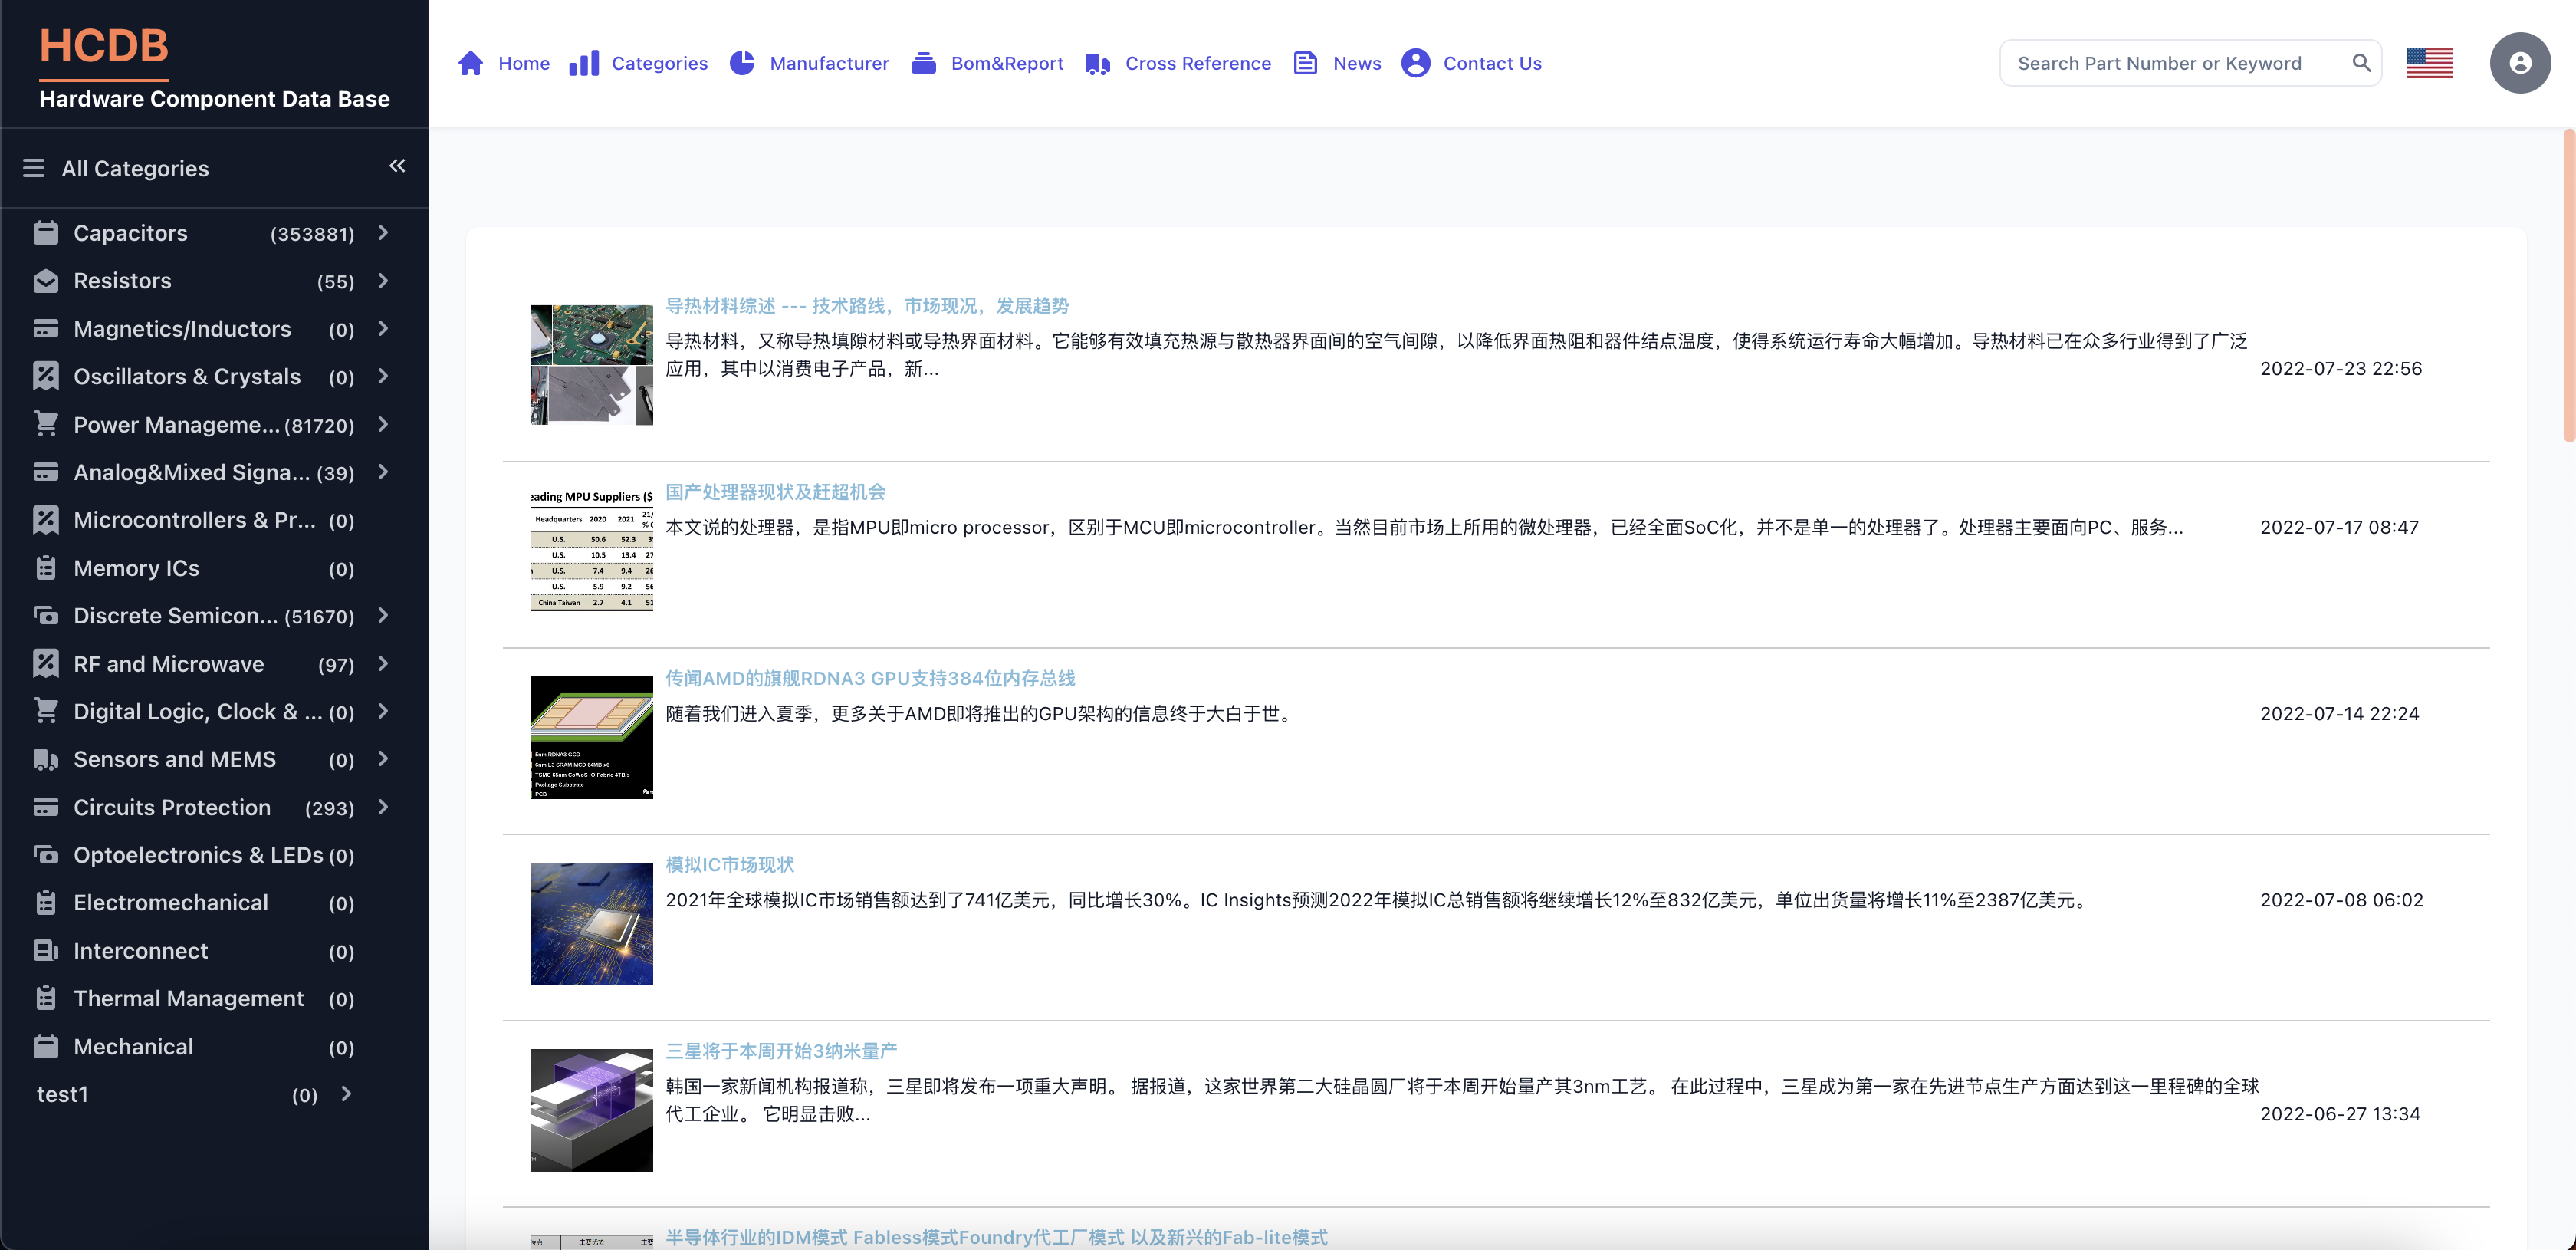Click the HCDB logo
The width and height of the screenshot is (2576, 1250).
[x=104, y=47]
